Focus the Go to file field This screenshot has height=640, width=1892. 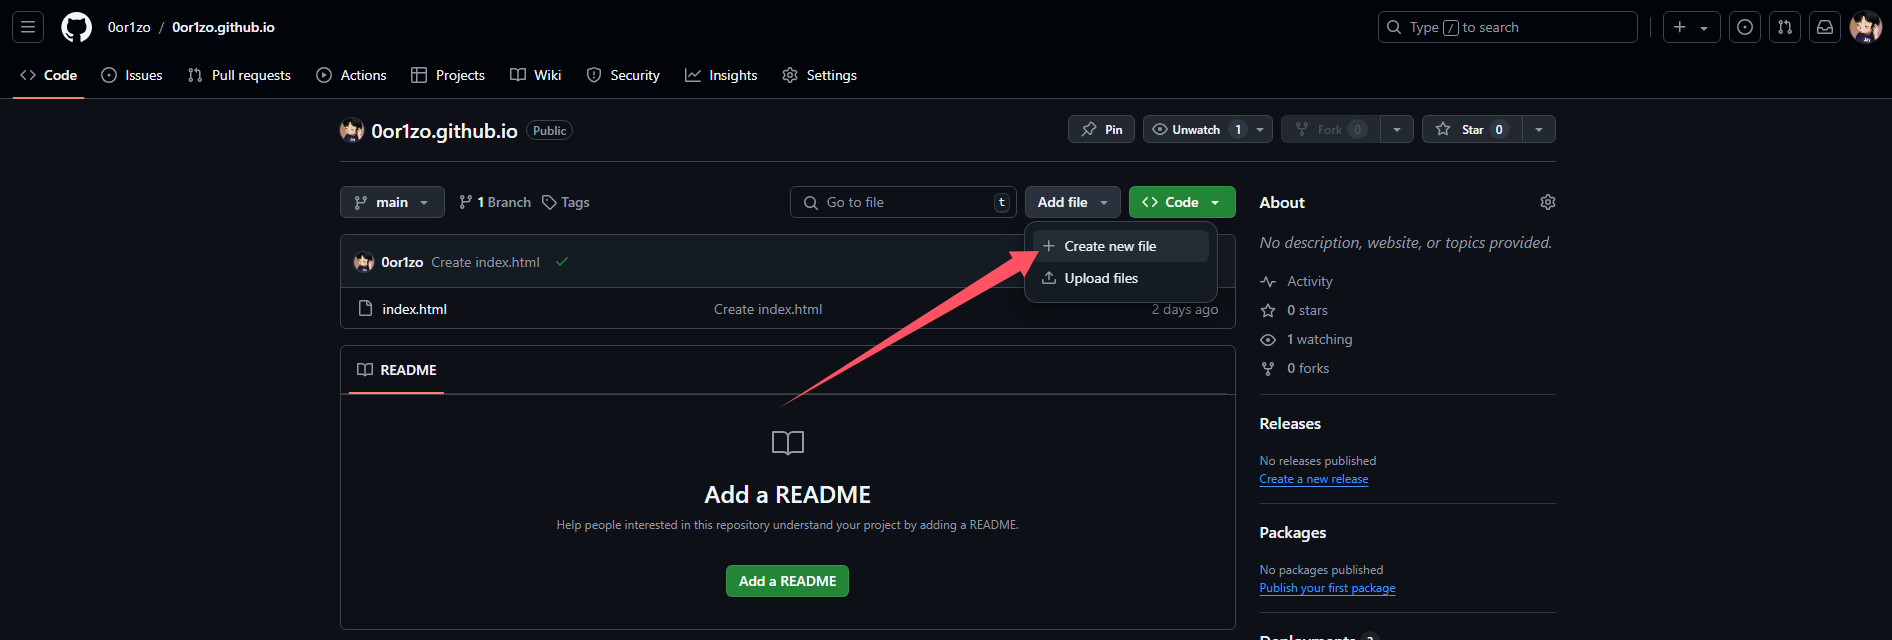click(x=903, y=202)
